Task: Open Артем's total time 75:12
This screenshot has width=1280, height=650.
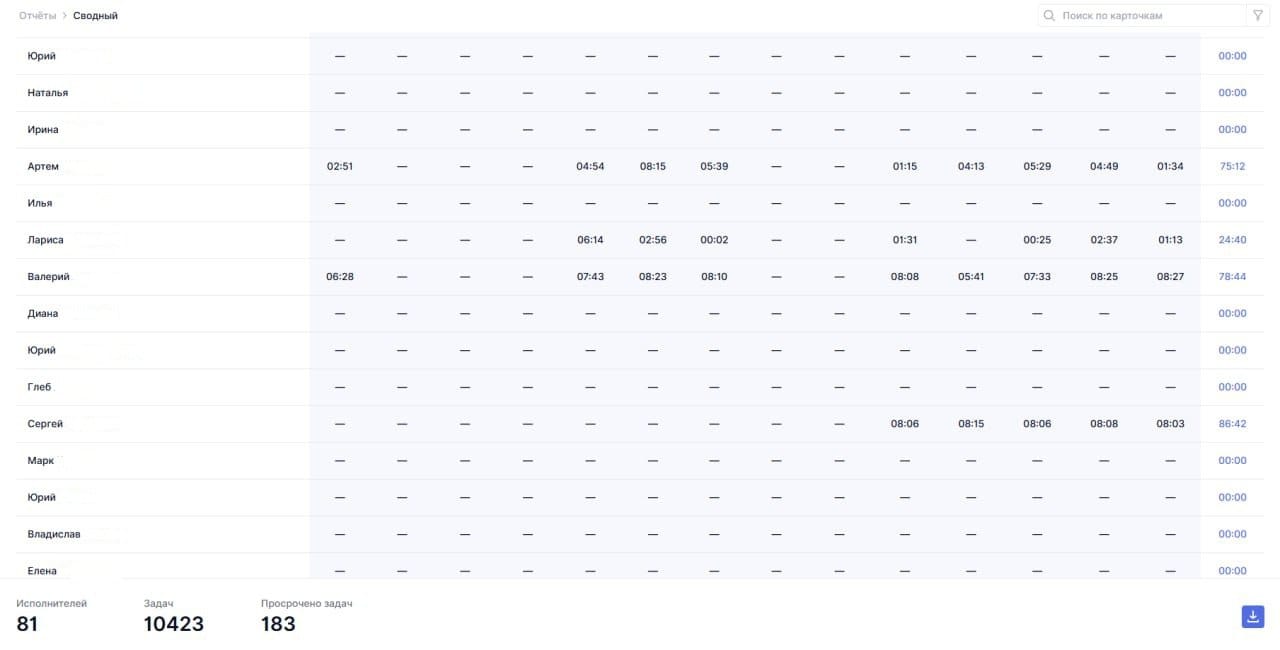Action: [x=1232, y=167]
